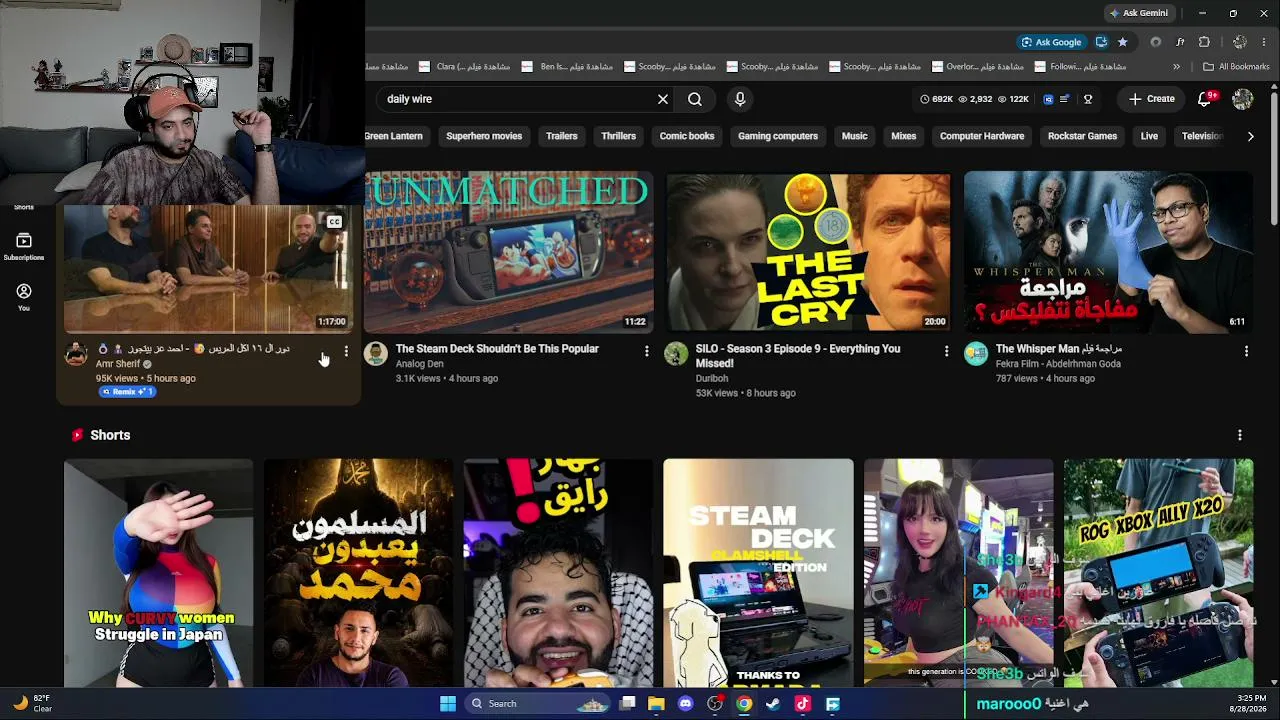1280x720 pixels.
Task: Open the Chrome extensions puzzle icon
Action: click(1204, 42)
